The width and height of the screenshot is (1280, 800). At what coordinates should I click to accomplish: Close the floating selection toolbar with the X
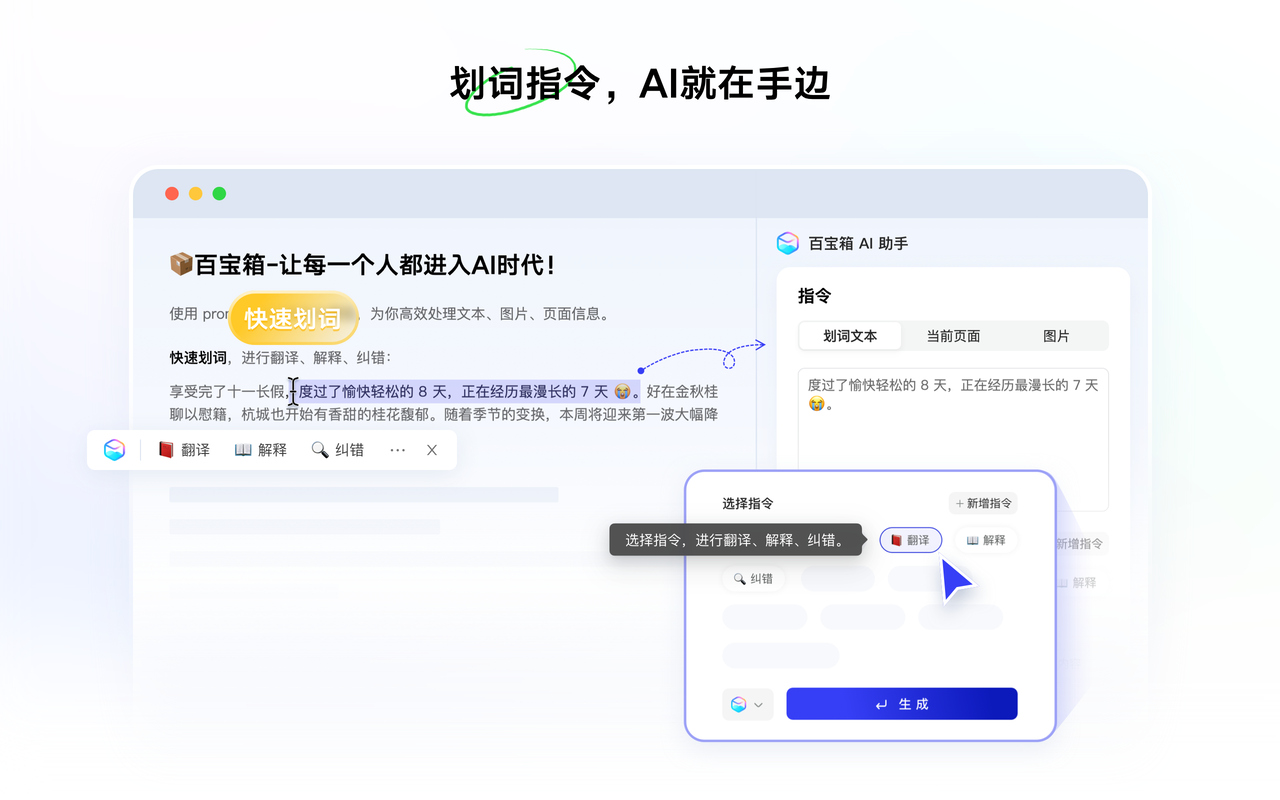pyautogui.click(x=431, y=450)
